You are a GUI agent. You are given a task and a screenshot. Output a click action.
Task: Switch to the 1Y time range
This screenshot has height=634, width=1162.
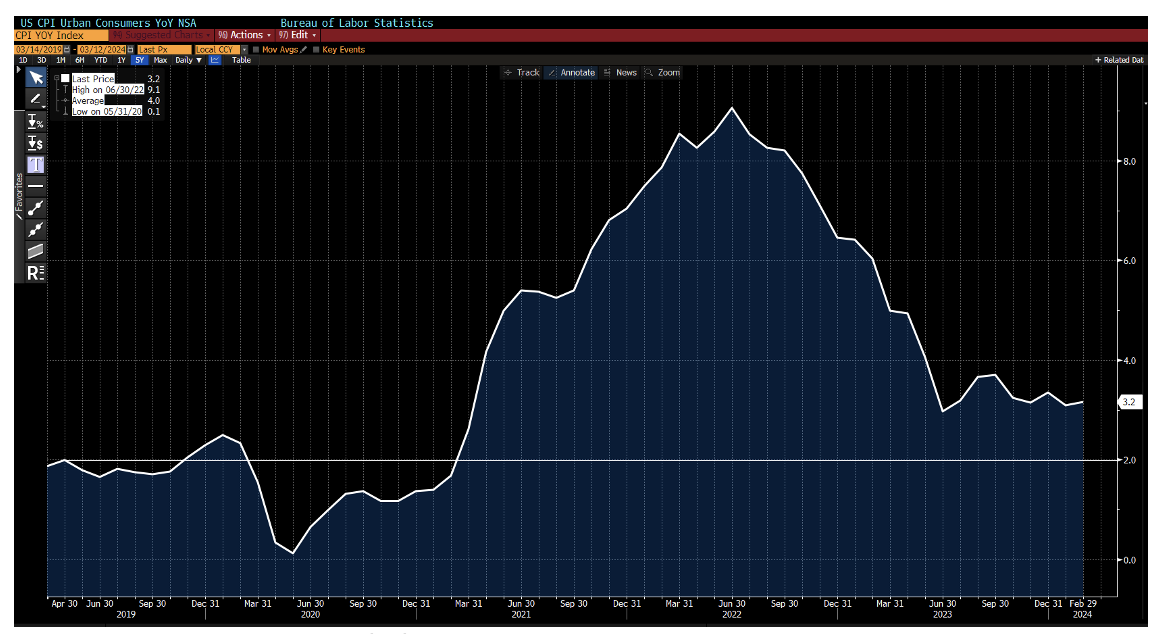click(121, 60)
